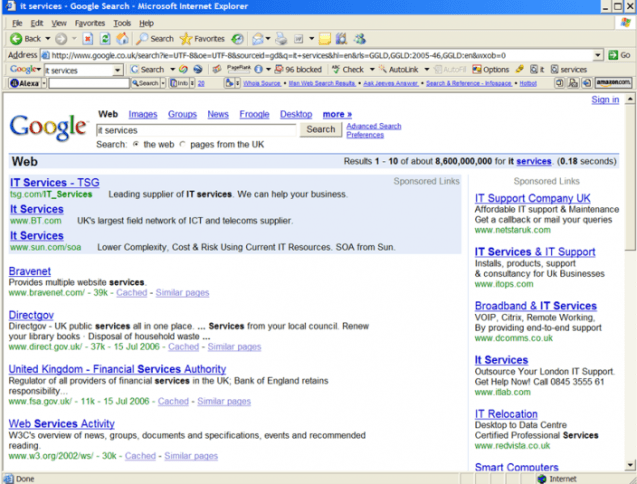Click the 'services' word-find button
637x484 pixels.
tap(569, 69)
